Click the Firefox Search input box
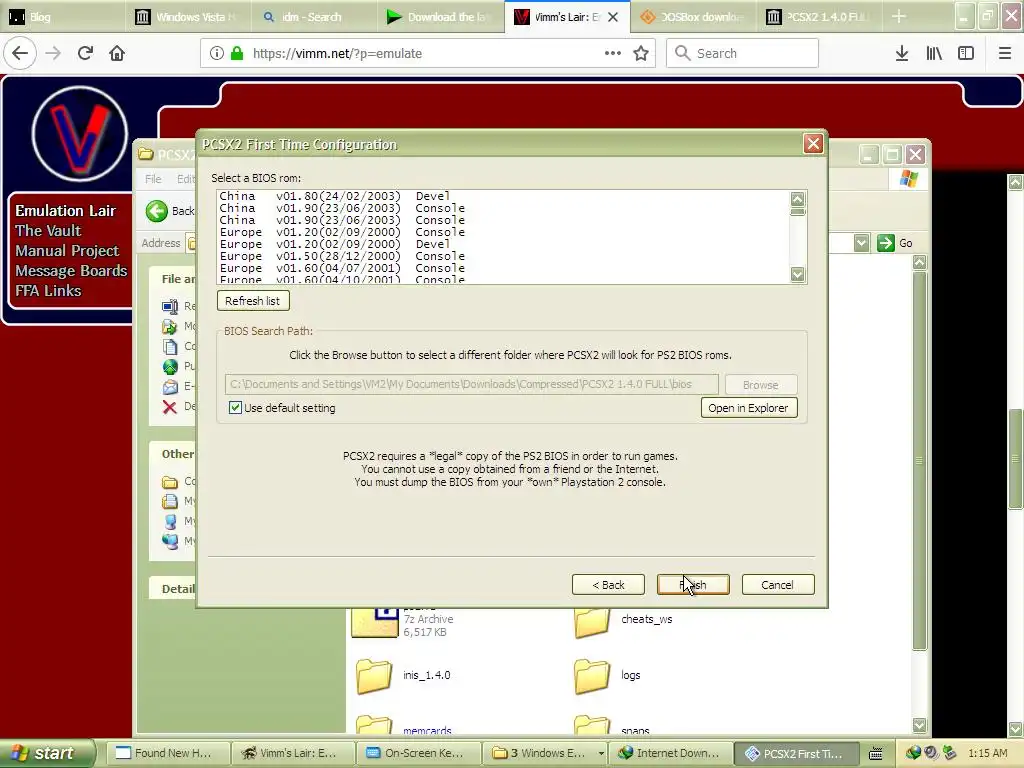The image size is (1024, 768). [x=742, y=53]
